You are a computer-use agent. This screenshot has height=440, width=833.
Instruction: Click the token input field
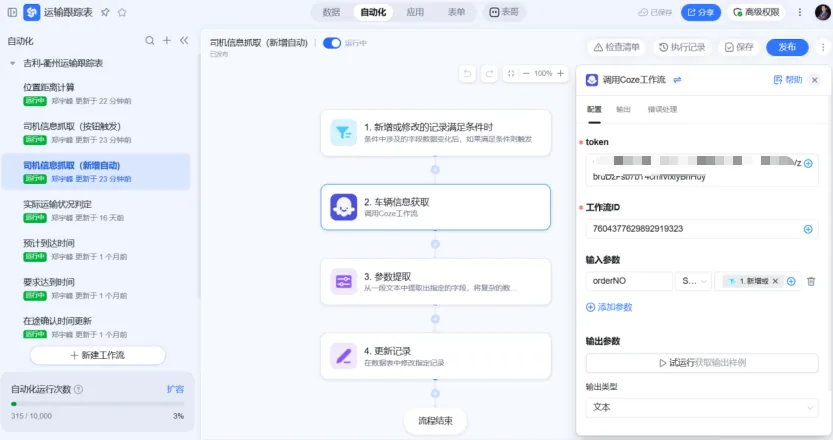coord(702,170)
